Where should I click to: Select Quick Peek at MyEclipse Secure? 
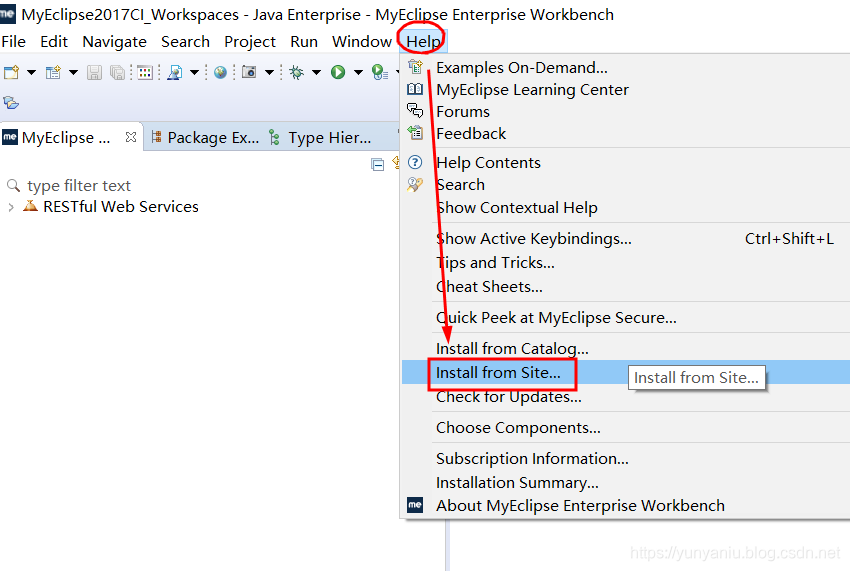click(x=626, y=317)
